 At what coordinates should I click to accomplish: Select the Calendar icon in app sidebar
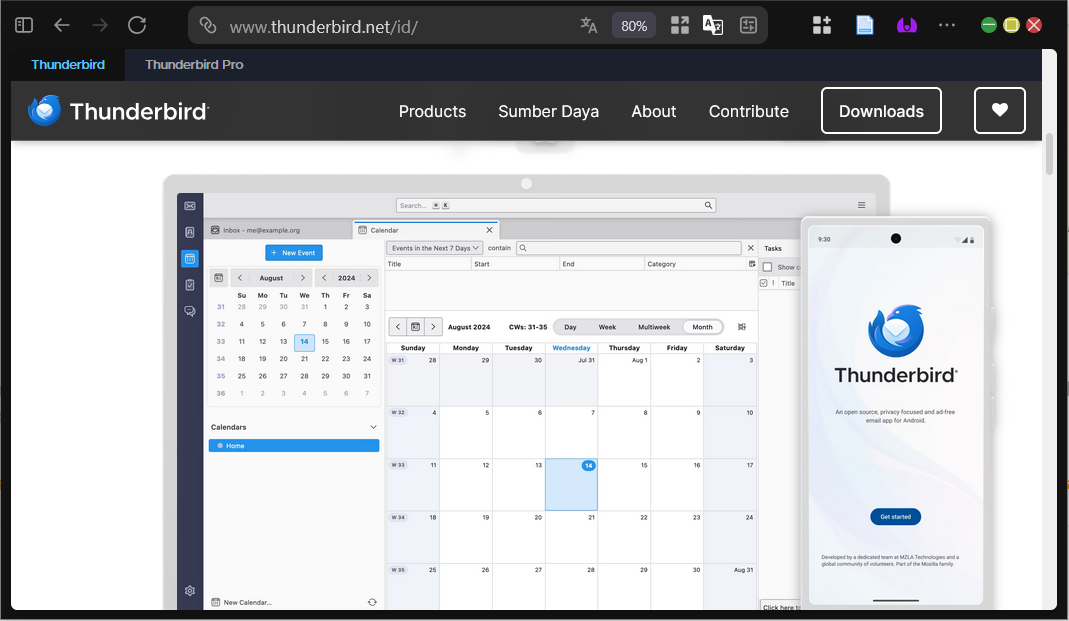click(x=190, y=258)
